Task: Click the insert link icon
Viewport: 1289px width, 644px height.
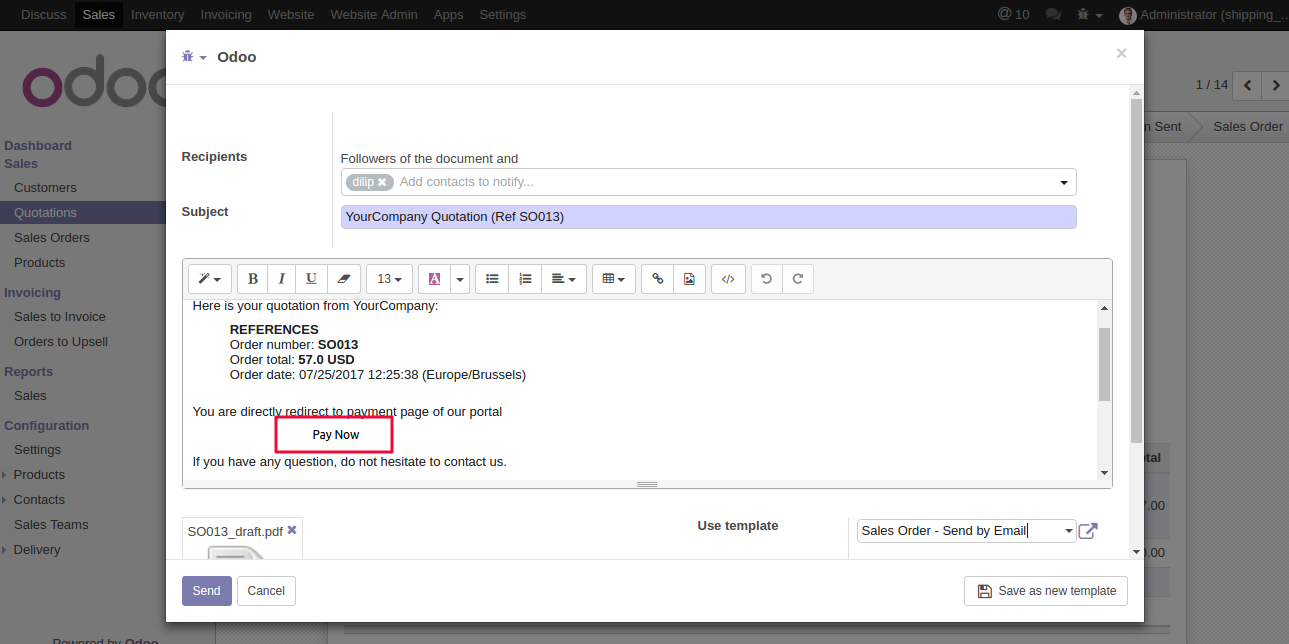Action: click(657, 279)
